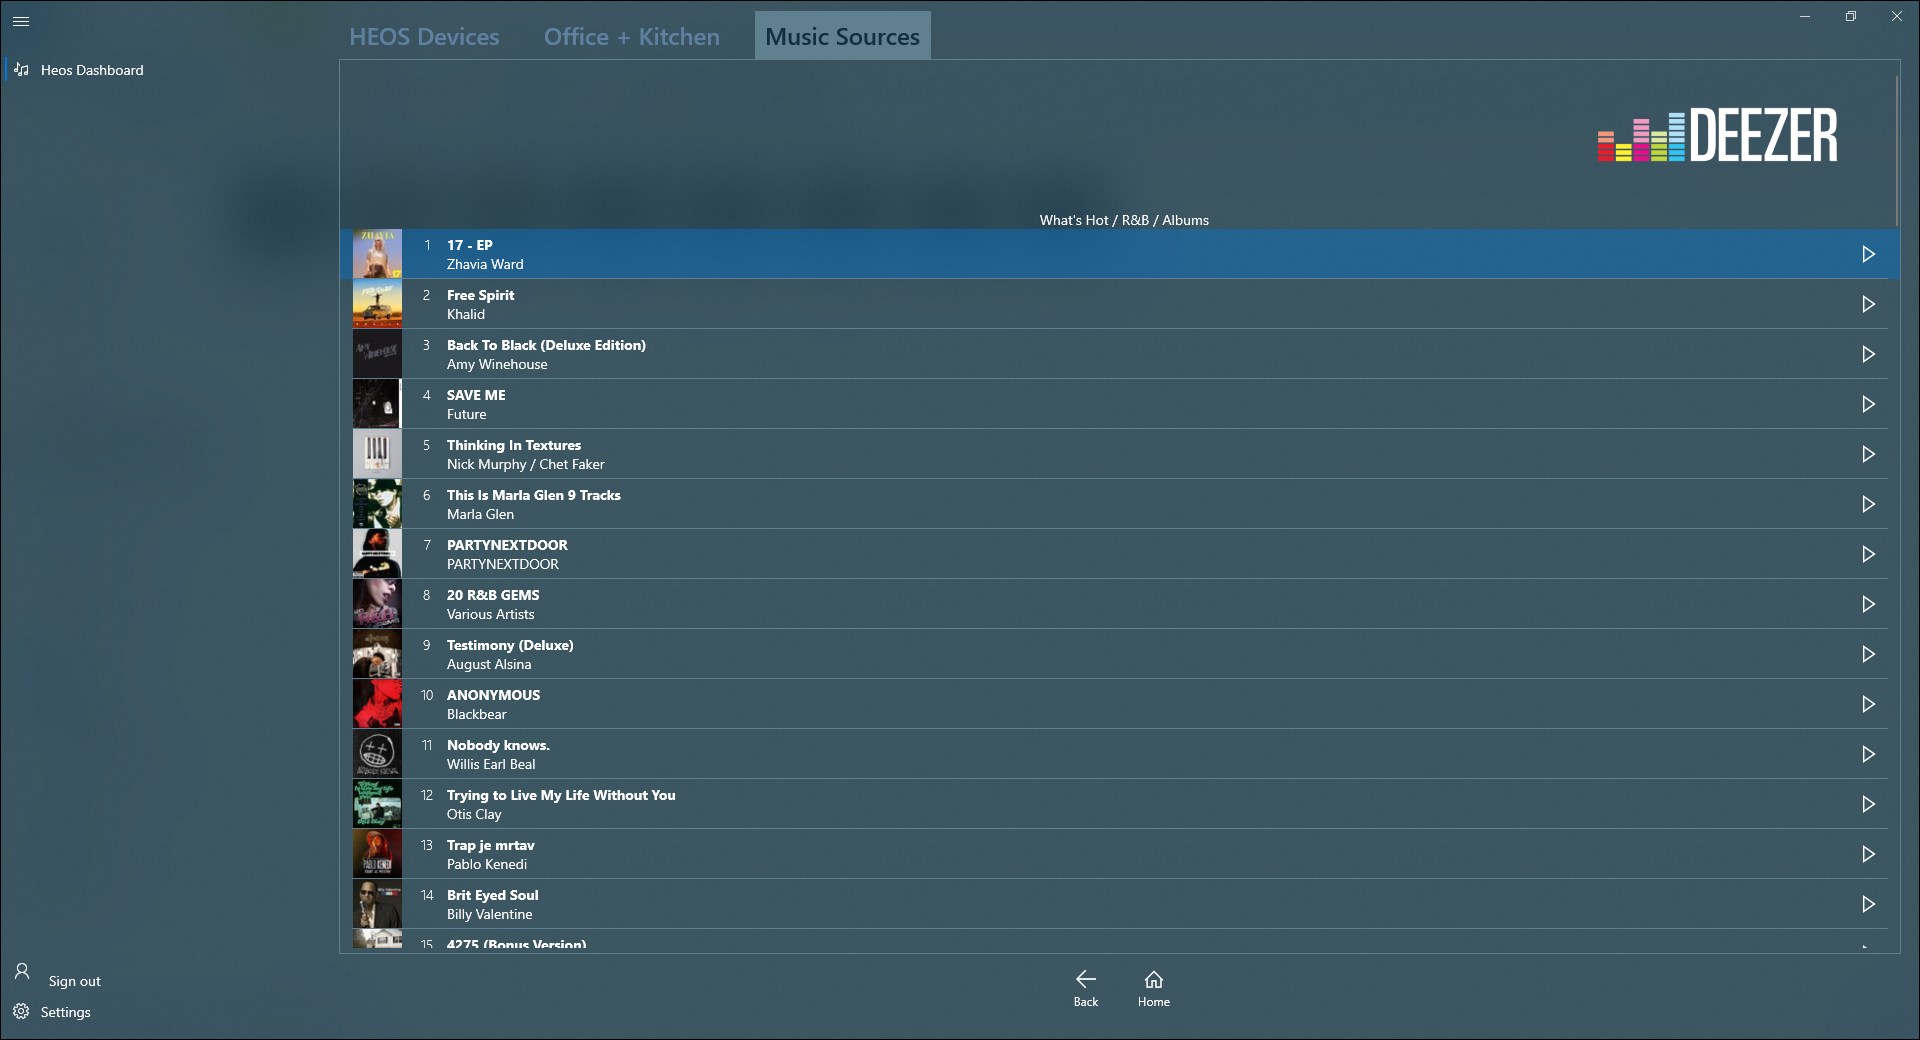Click the artist name "Nick Murphy / Chet Faker"

(526, 464)
